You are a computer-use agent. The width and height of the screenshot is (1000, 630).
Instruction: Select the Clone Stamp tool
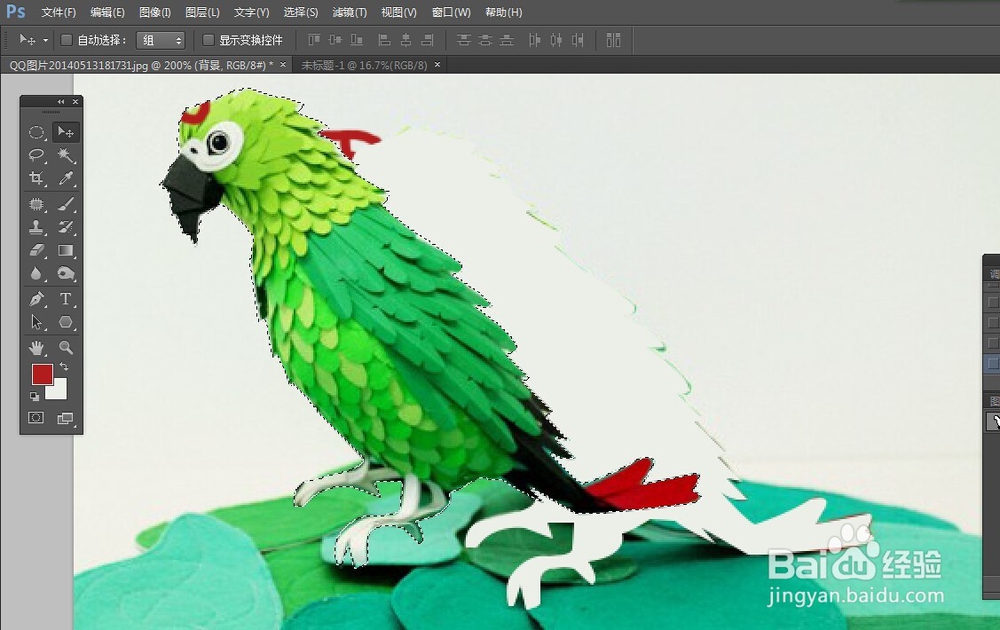(36, 227)
